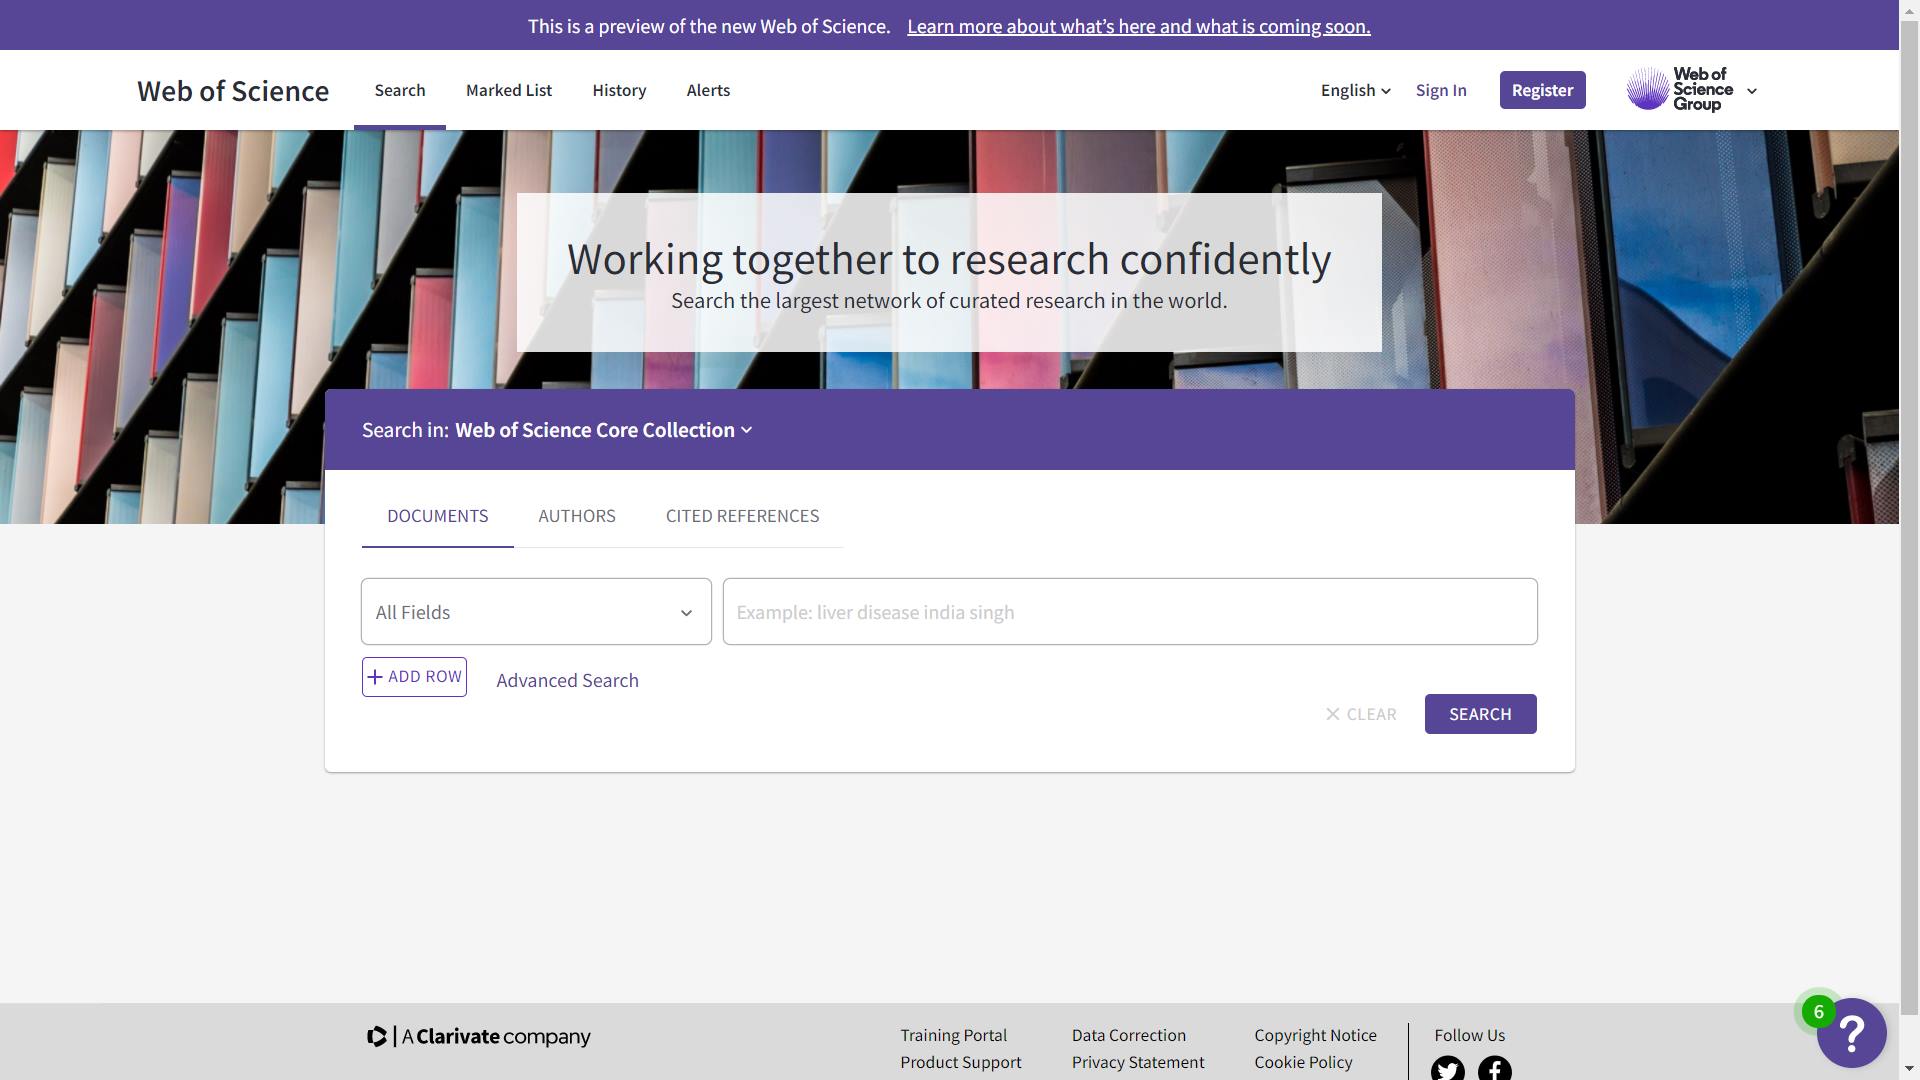
Task: Open the help question mark bubble
Action: [1851, 1033]
